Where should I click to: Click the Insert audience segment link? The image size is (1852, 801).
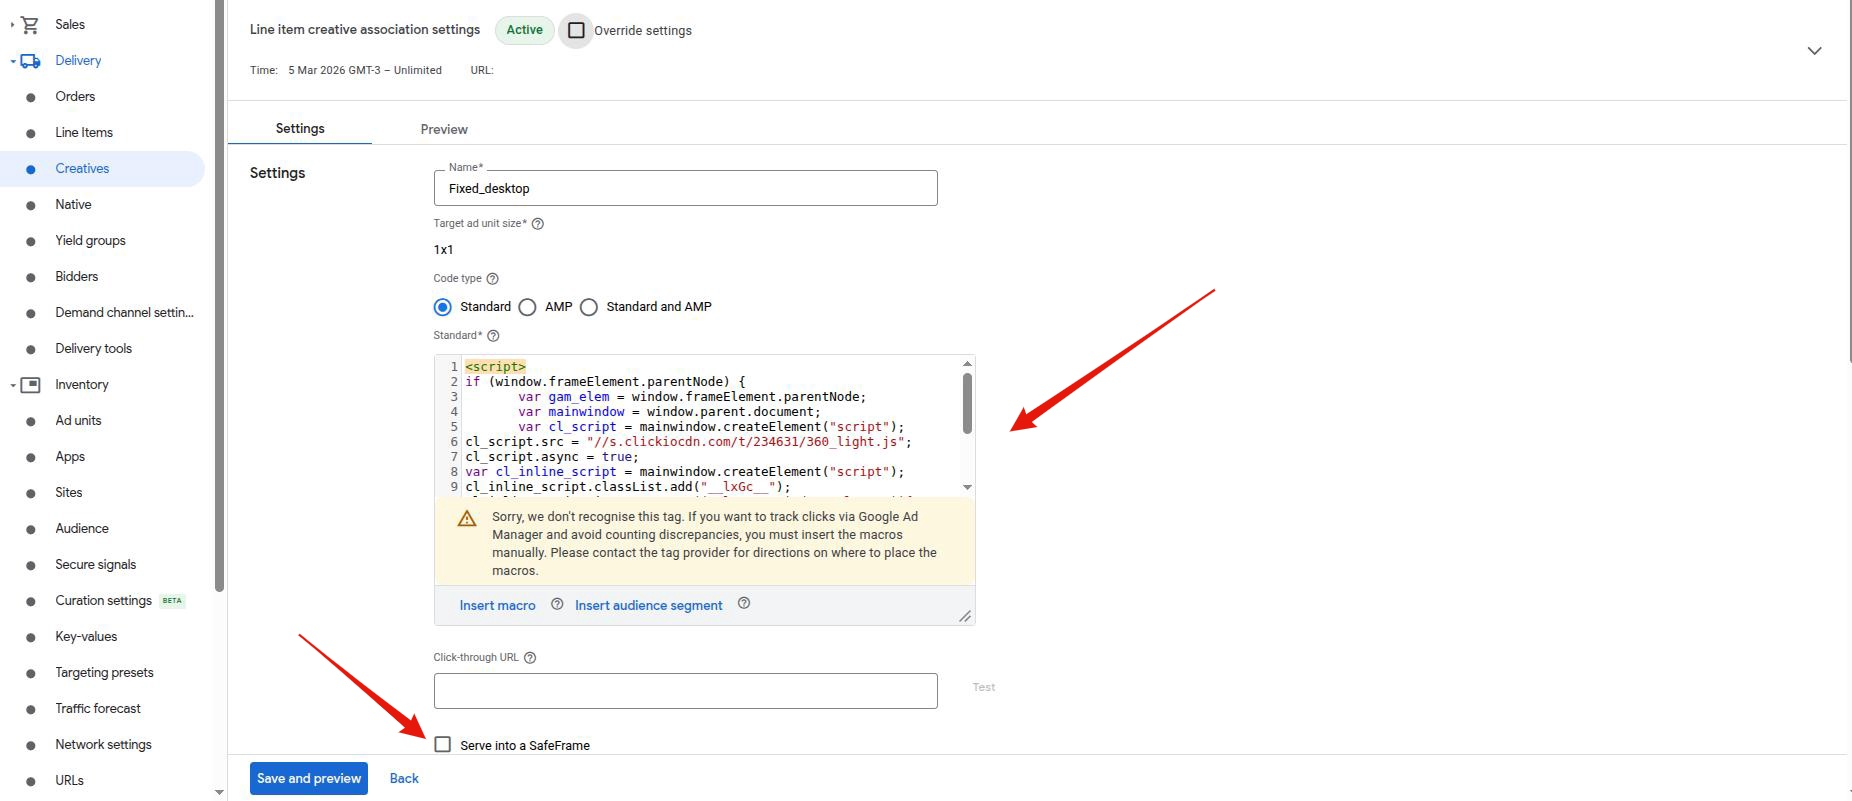[648, 605]
